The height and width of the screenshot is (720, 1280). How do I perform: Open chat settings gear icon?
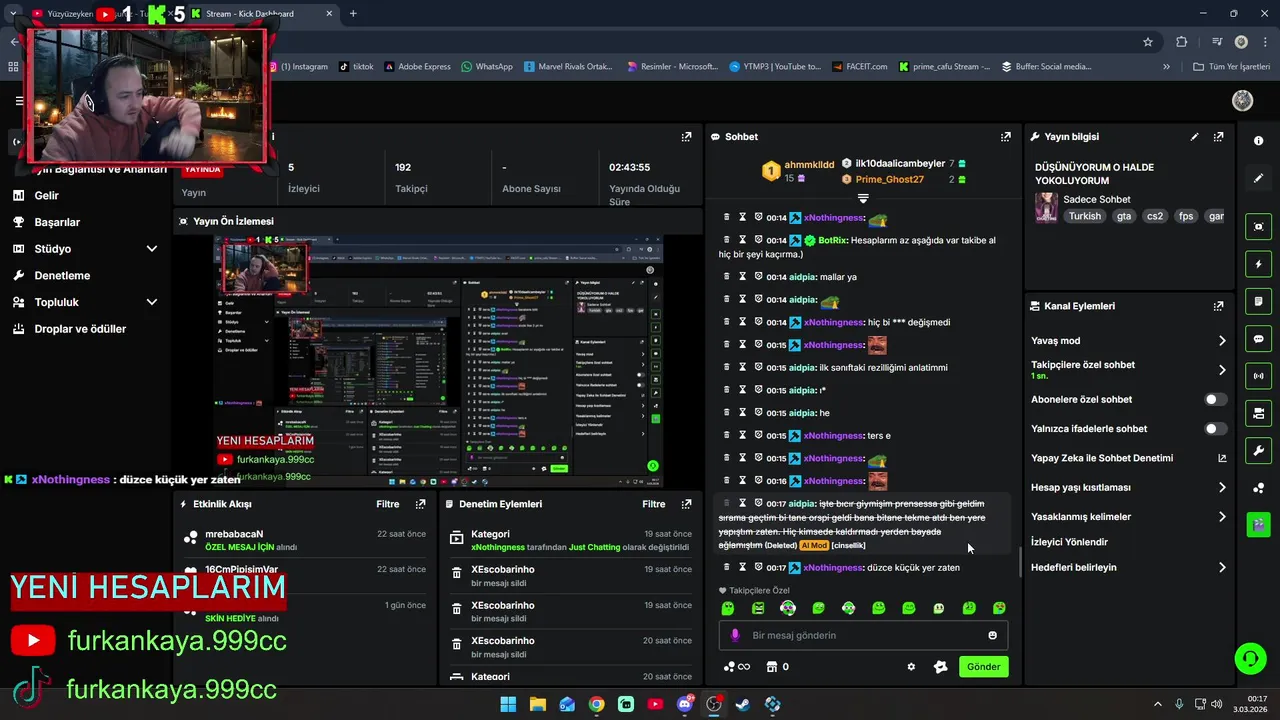click(x=911, y=667)
